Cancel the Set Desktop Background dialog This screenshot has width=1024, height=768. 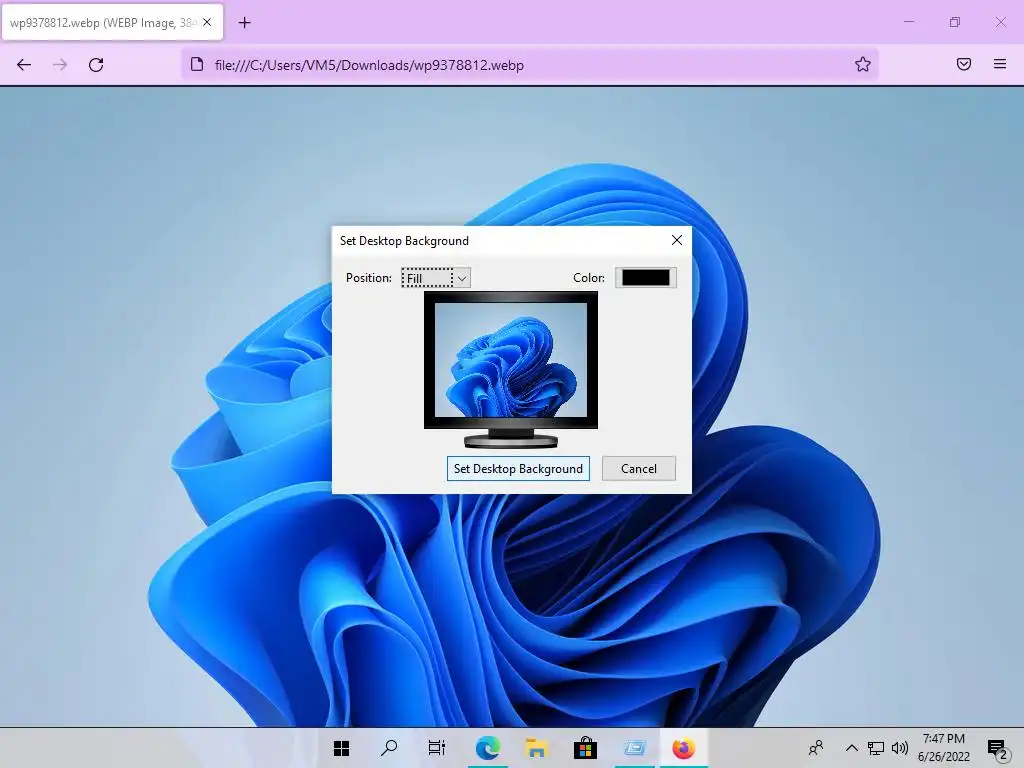[639, 469]
